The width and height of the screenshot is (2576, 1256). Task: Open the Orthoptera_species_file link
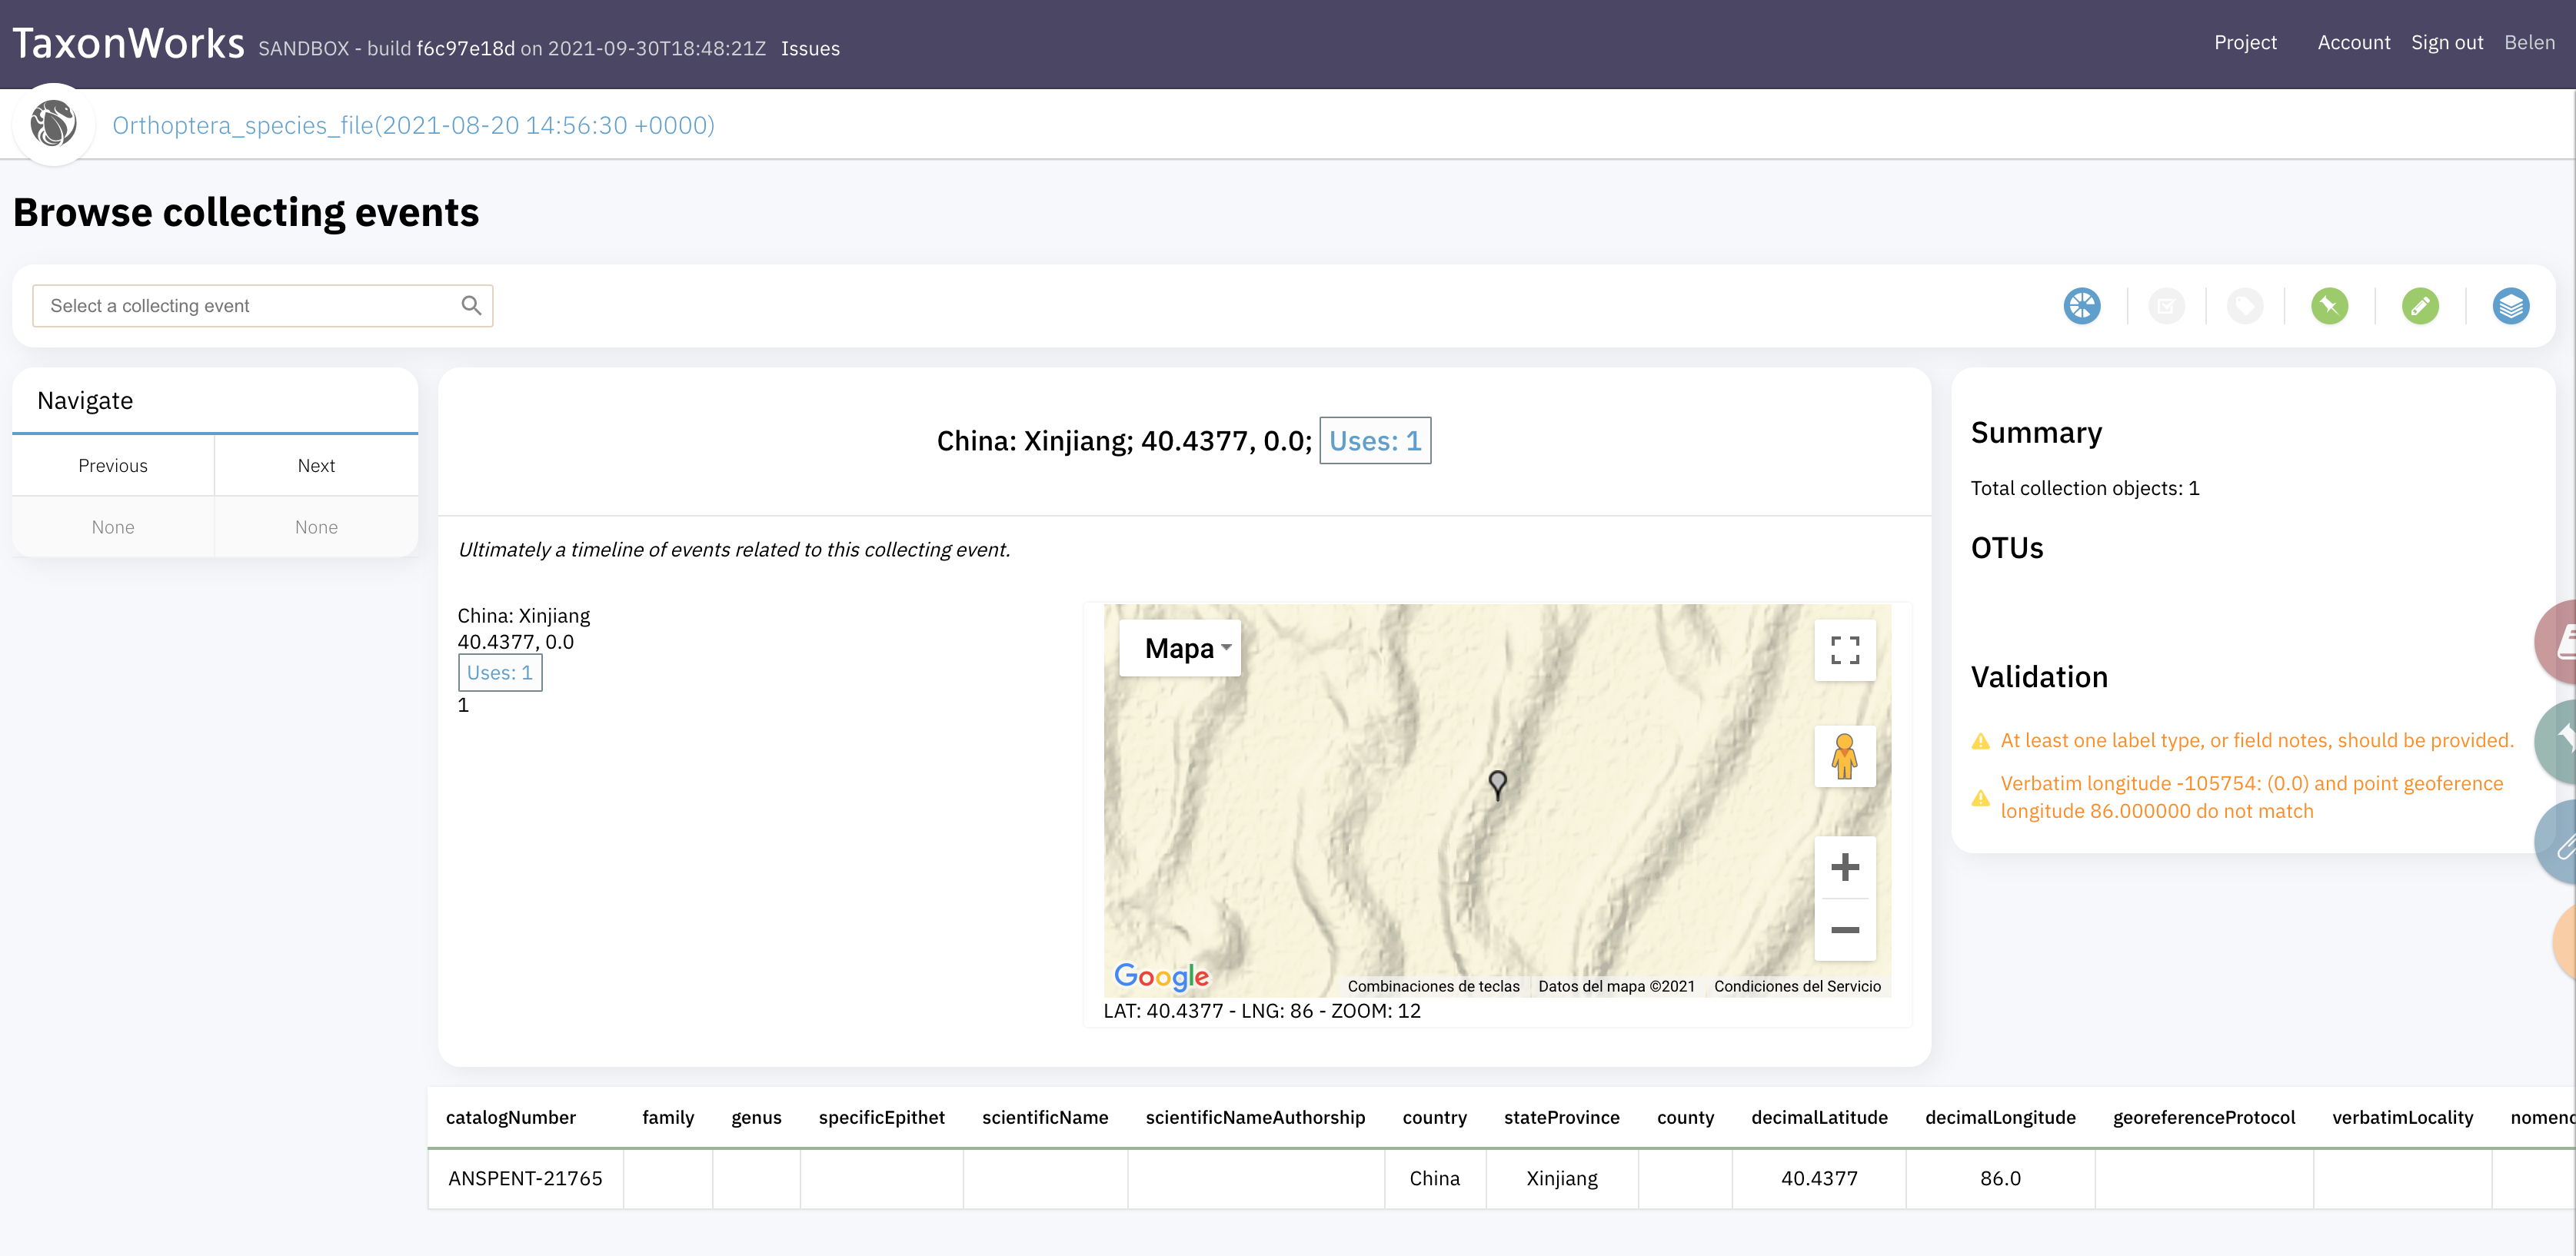pos(412,124)
